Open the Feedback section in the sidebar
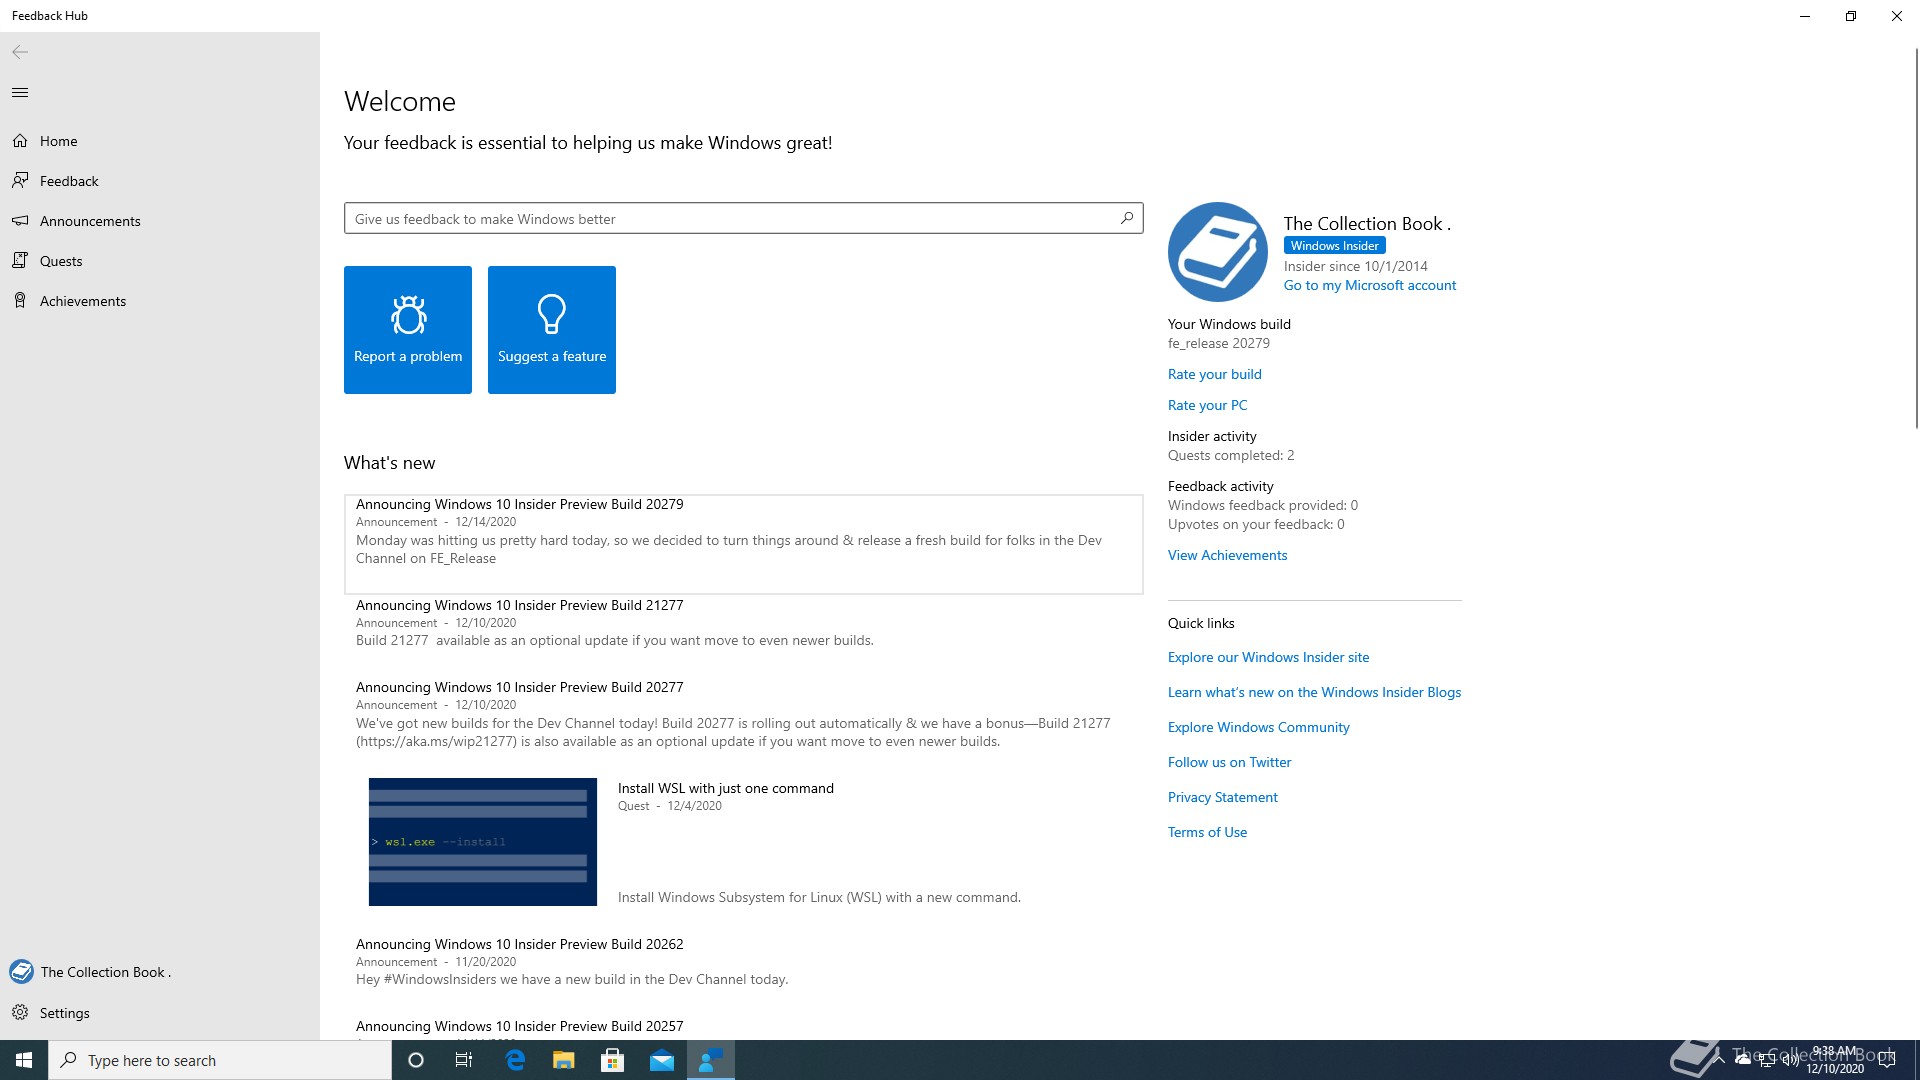Image resolution: width=1920 pixels, height=1080 pixels. coord(69,181)
